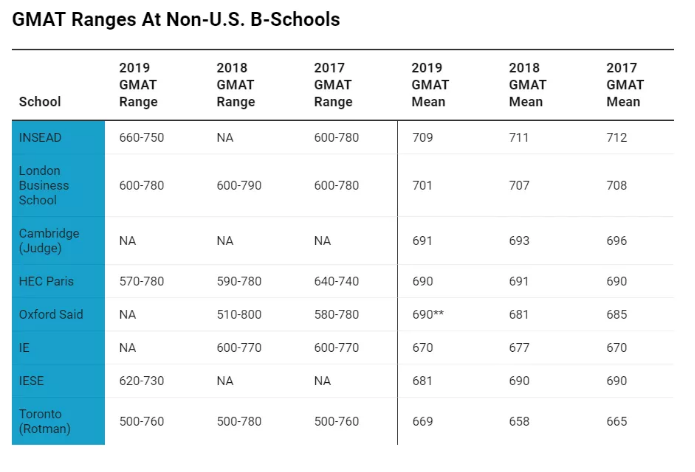Click the 510-800 range cell for Oxford Said
Viewport: 695px width, 472px height.
coord(239,314)
